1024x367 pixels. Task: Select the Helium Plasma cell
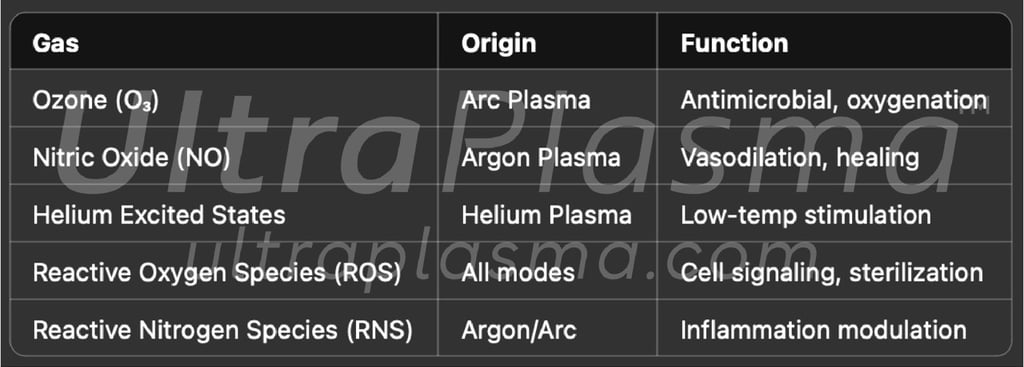547,213
